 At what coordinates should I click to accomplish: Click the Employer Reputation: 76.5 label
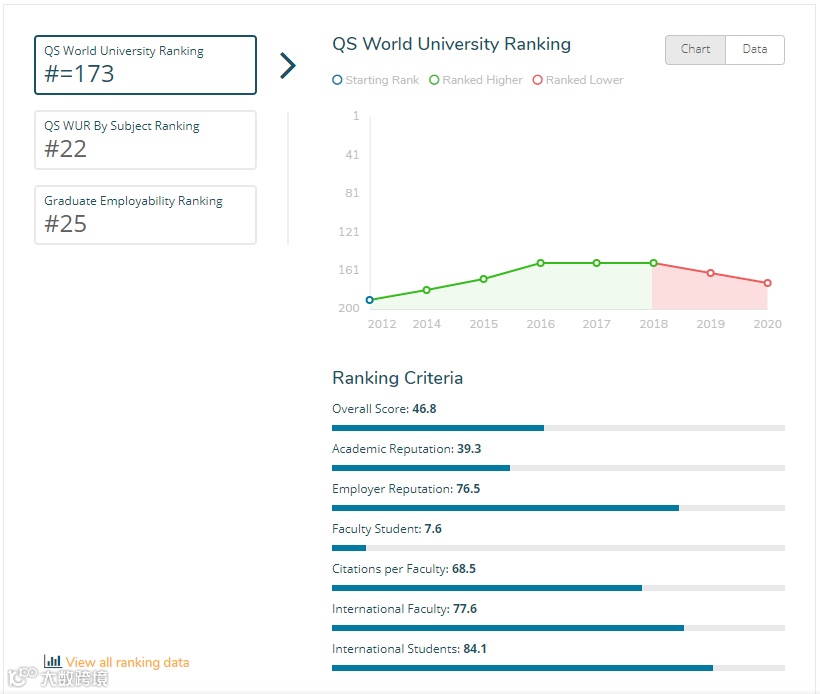click(x=406, y=488)
